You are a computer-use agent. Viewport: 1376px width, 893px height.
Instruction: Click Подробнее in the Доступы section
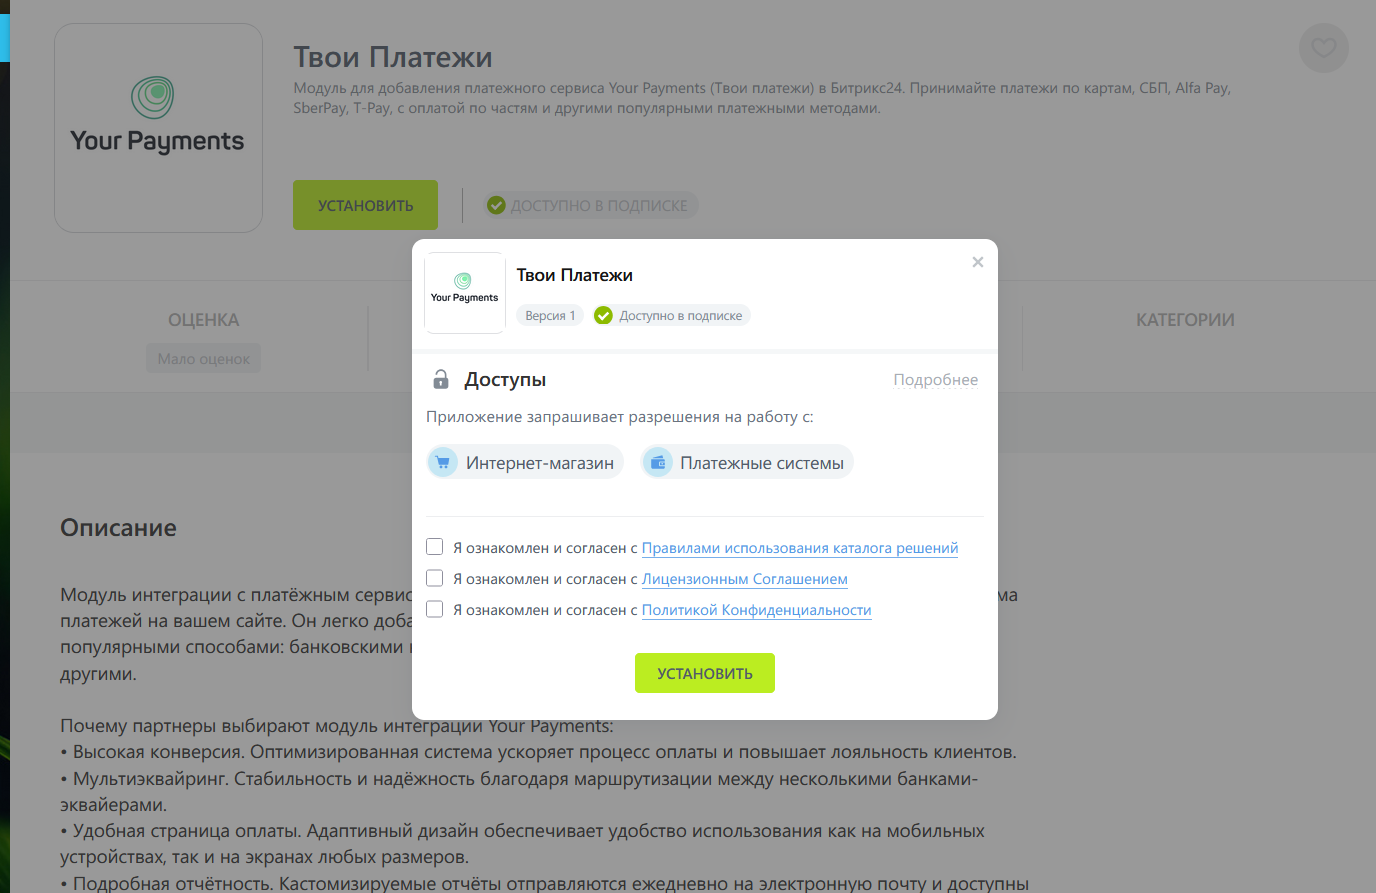(x=936, y=380)
